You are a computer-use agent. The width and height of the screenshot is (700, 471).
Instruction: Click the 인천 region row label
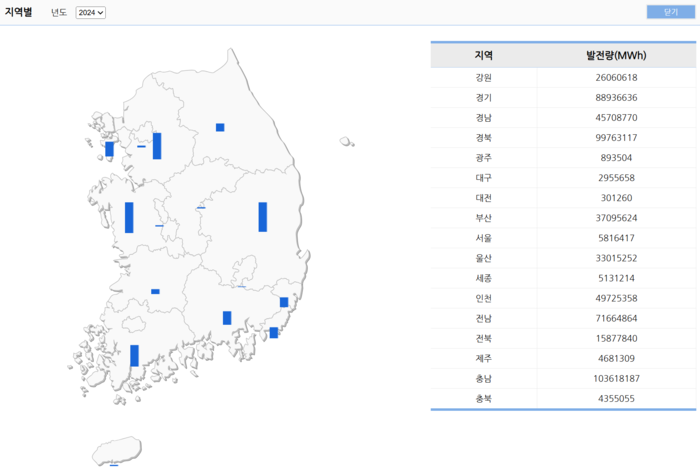pyautogui.click(x=483, y=299)
